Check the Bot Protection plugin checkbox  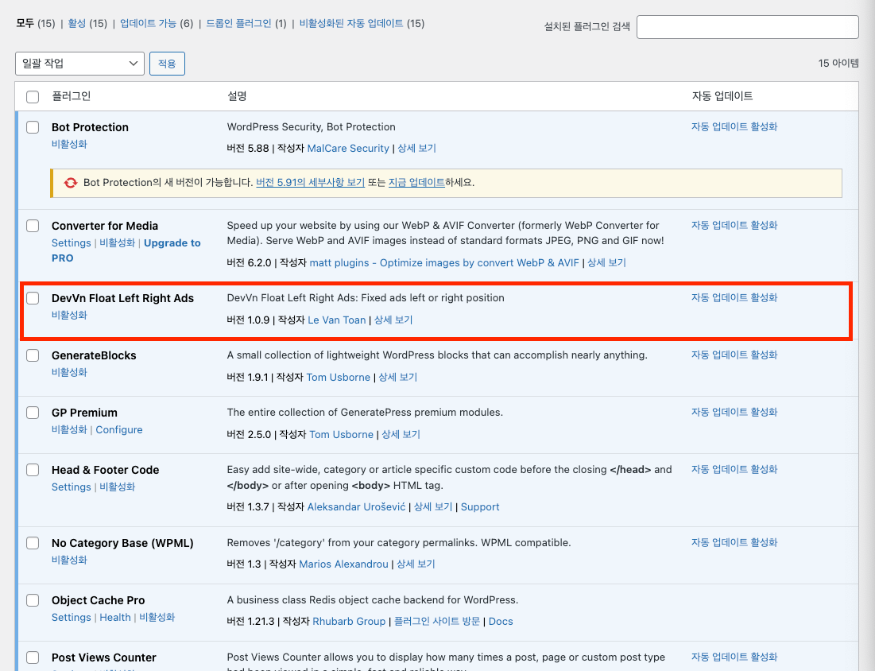(x=33, y=128)
